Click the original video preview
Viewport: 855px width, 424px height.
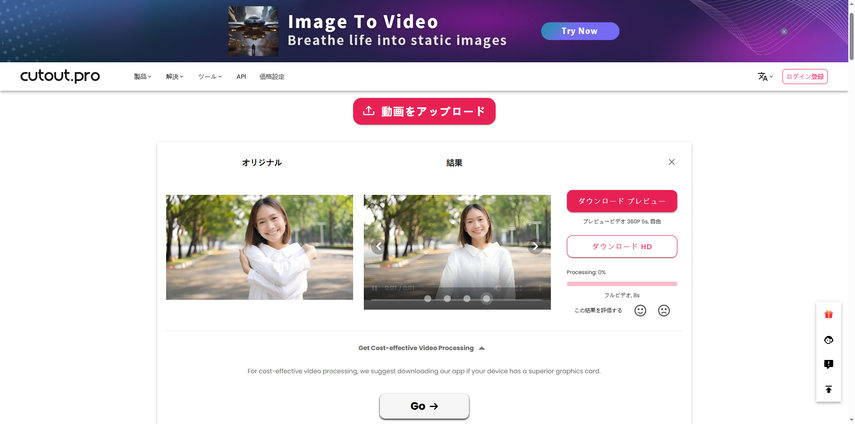pyautogui.click(x=260, y=247)
